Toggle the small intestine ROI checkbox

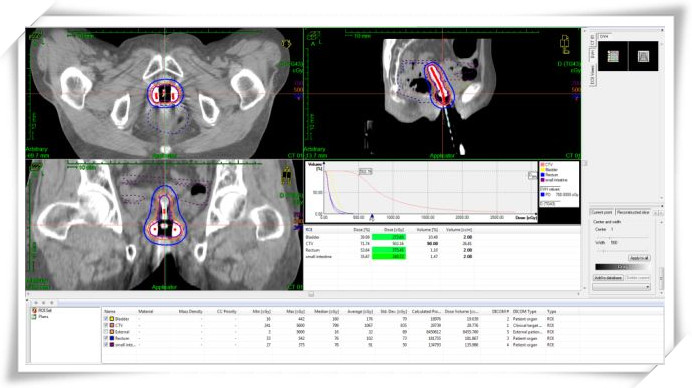tap(106, 345)
